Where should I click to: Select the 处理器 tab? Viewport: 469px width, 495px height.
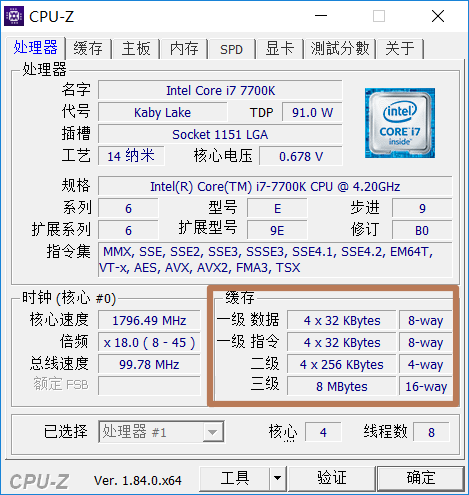click(35, 47)
